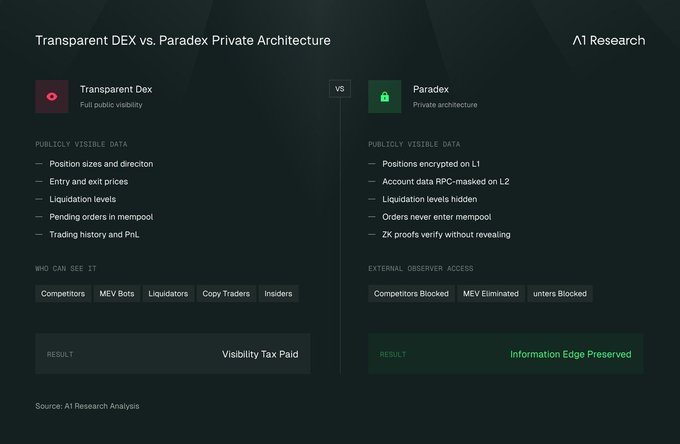Image resolution: width=680 pixels, height=444 pixels.
Task: Click 'PUBLICLY VISIBLE DATA' label under Transparent Dex
Action: point(81,144)
